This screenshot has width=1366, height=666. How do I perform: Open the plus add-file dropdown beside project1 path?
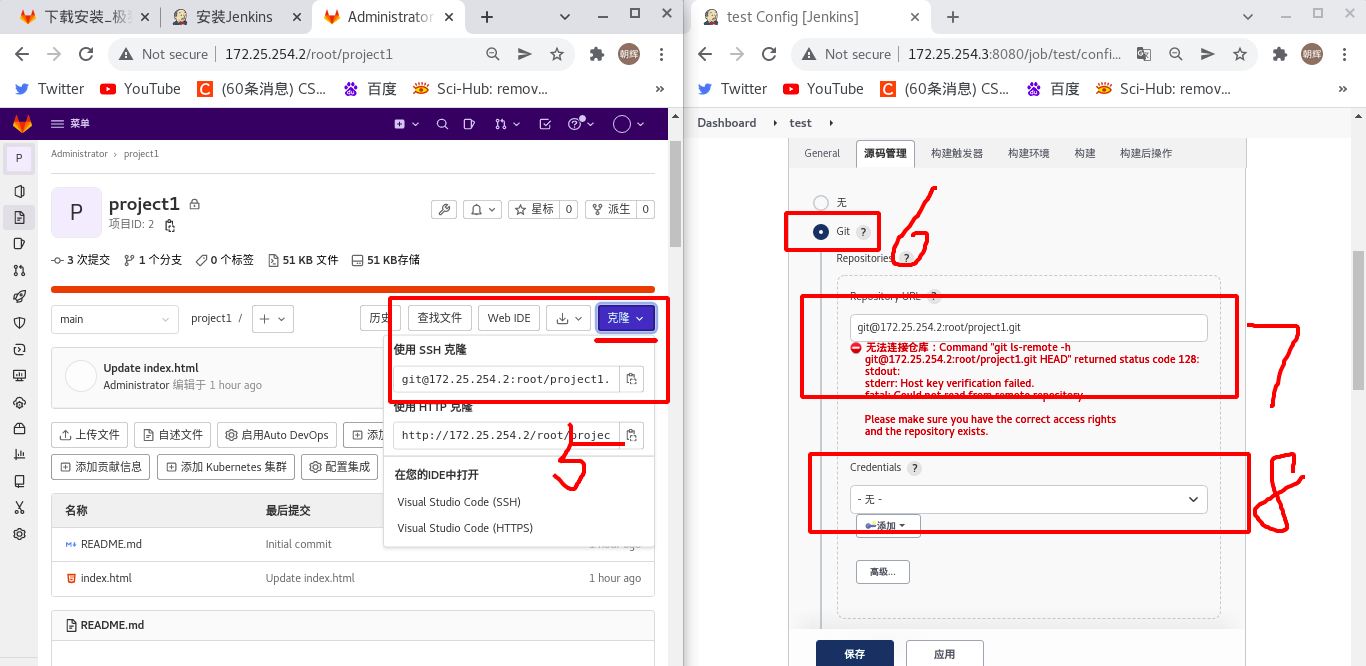pyautogui.click(x=272, y=319)
